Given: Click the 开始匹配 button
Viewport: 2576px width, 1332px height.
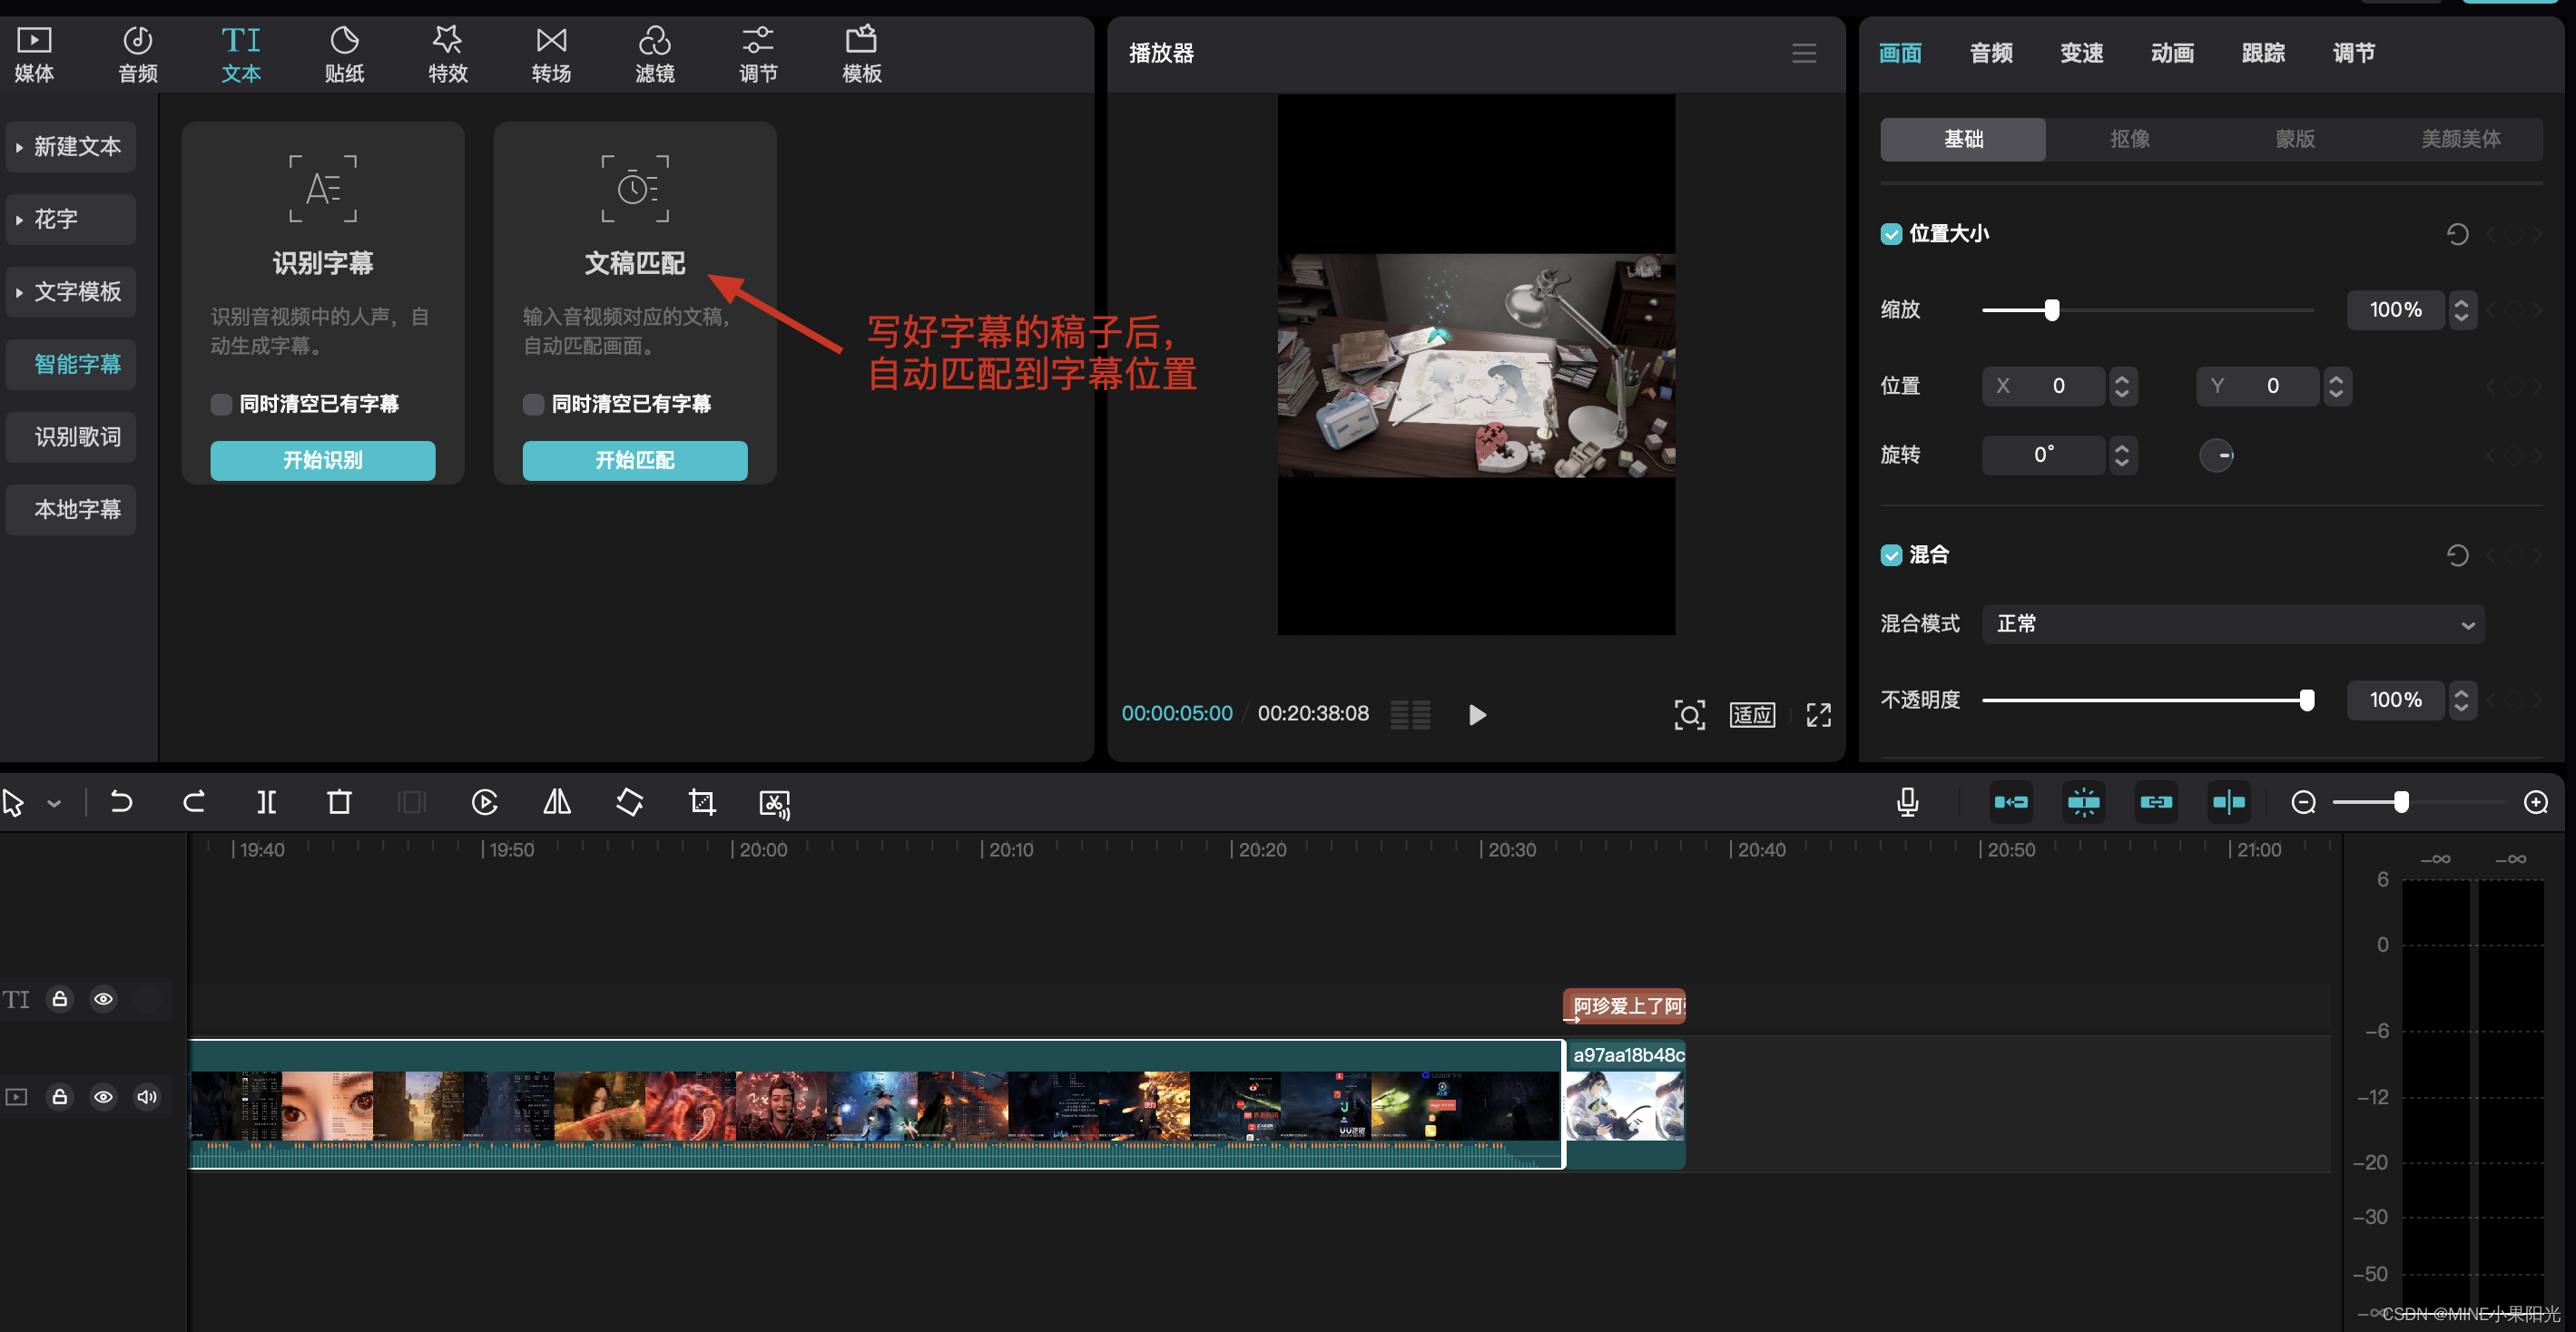Looking at the screenshot, I should pyautogui.click(x=635, y=460).
